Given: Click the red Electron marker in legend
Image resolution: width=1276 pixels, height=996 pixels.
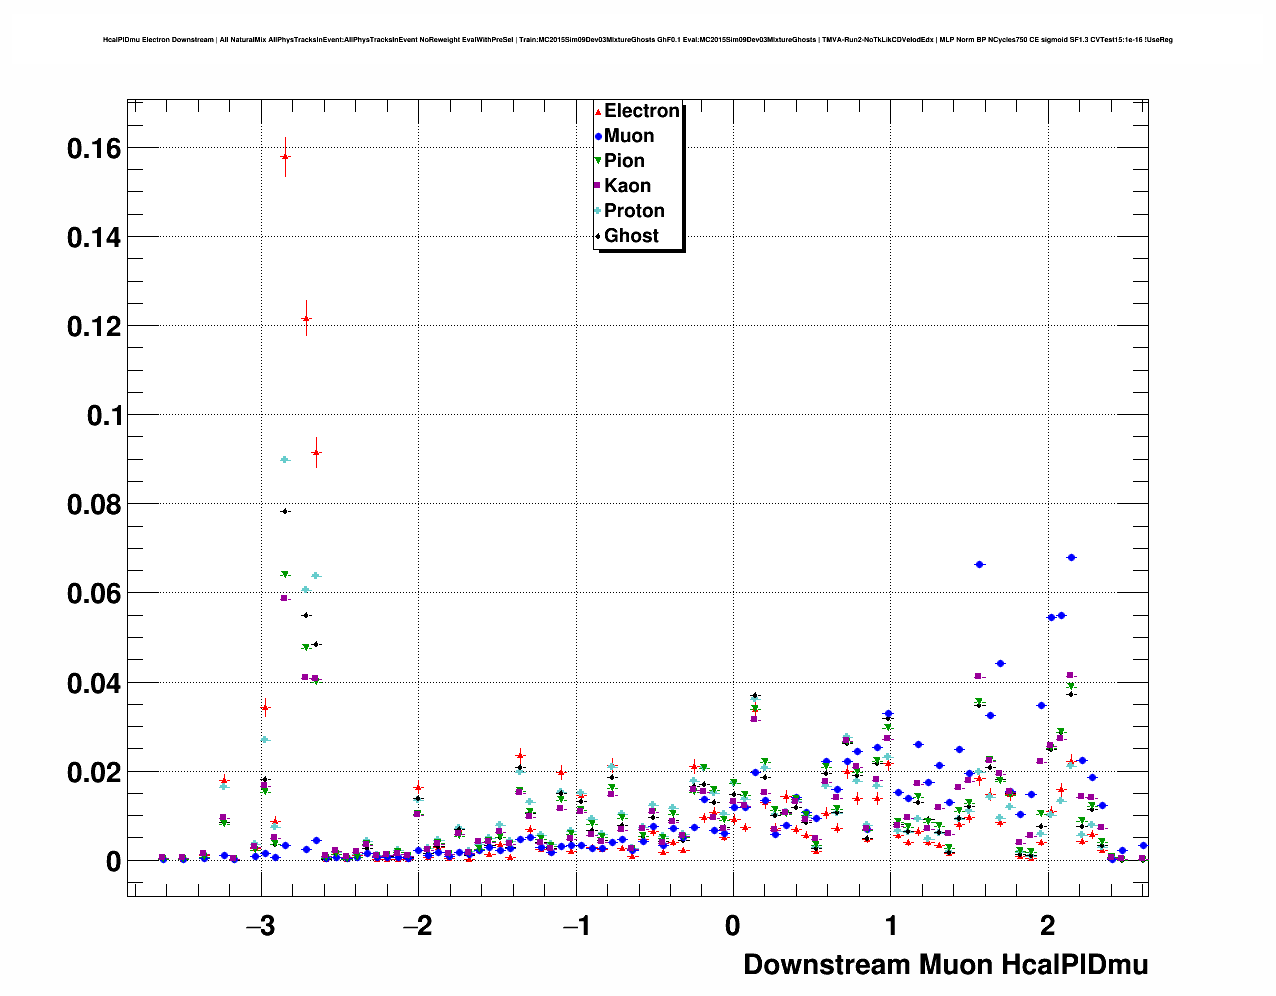Looking at the screenshot, I should coord(598,111).
